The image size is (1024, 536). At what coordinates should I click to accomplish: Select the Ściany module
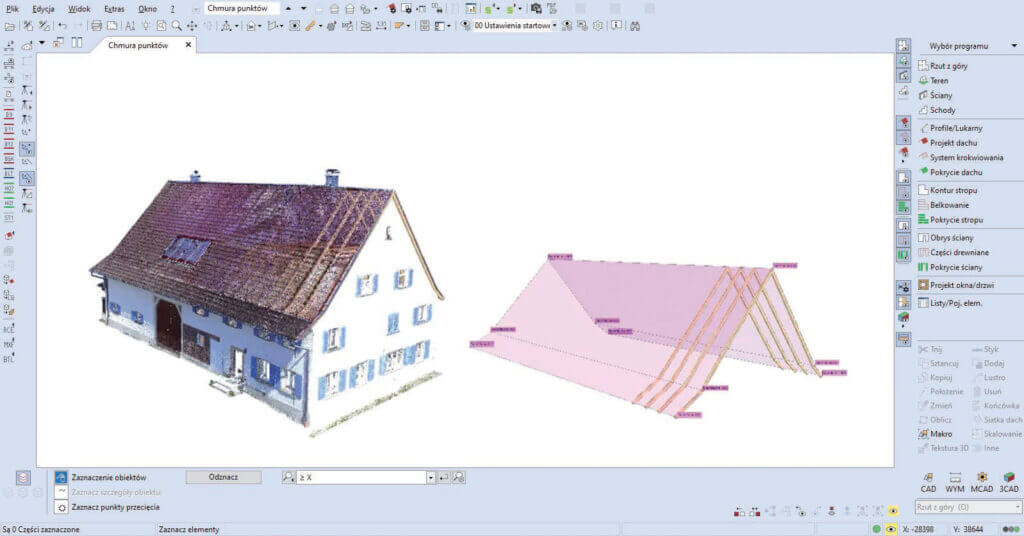[x=935, y=95]
